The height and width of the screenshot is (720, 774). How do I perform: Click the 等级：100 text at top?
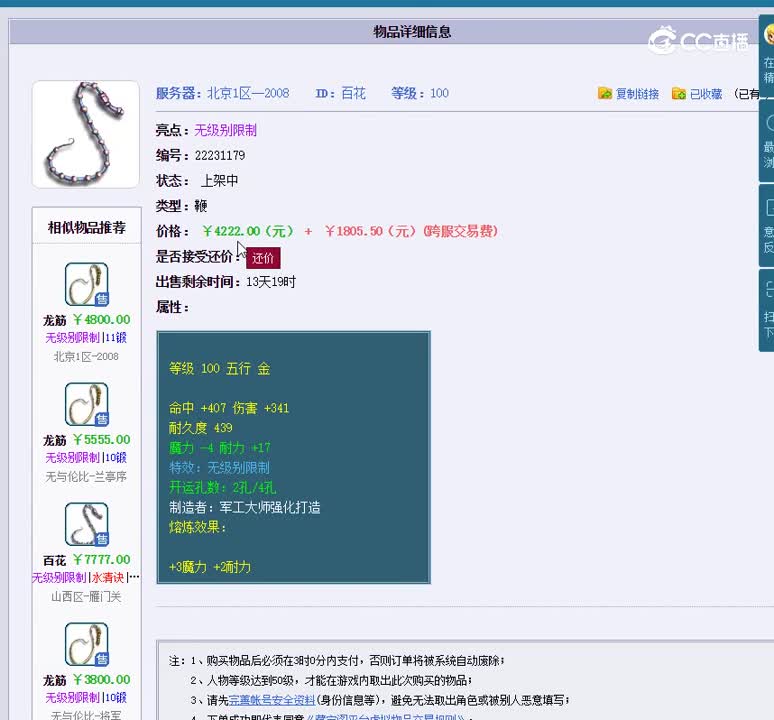coord(420,93)
